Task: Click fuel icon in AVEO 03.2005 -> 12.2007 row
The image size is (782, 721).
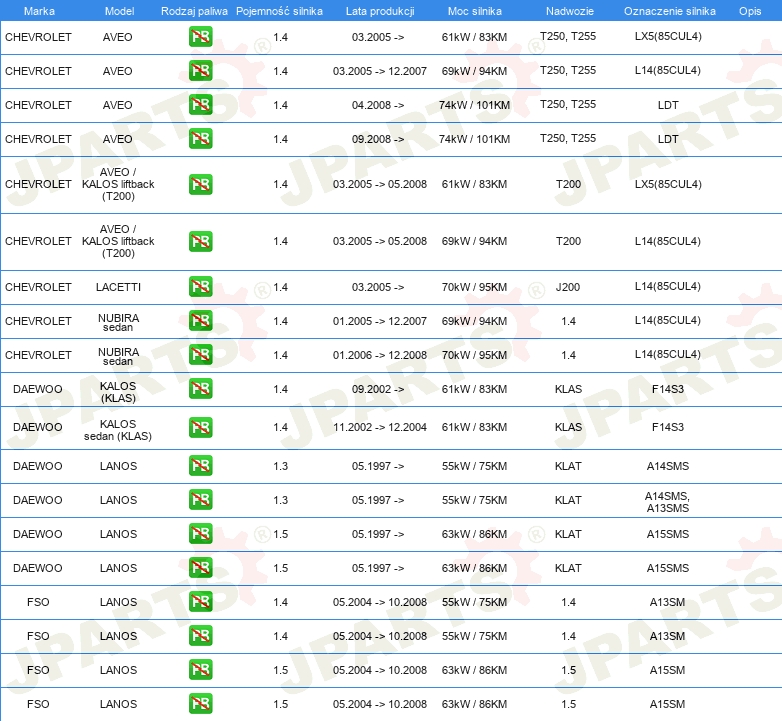Action: 200,71
